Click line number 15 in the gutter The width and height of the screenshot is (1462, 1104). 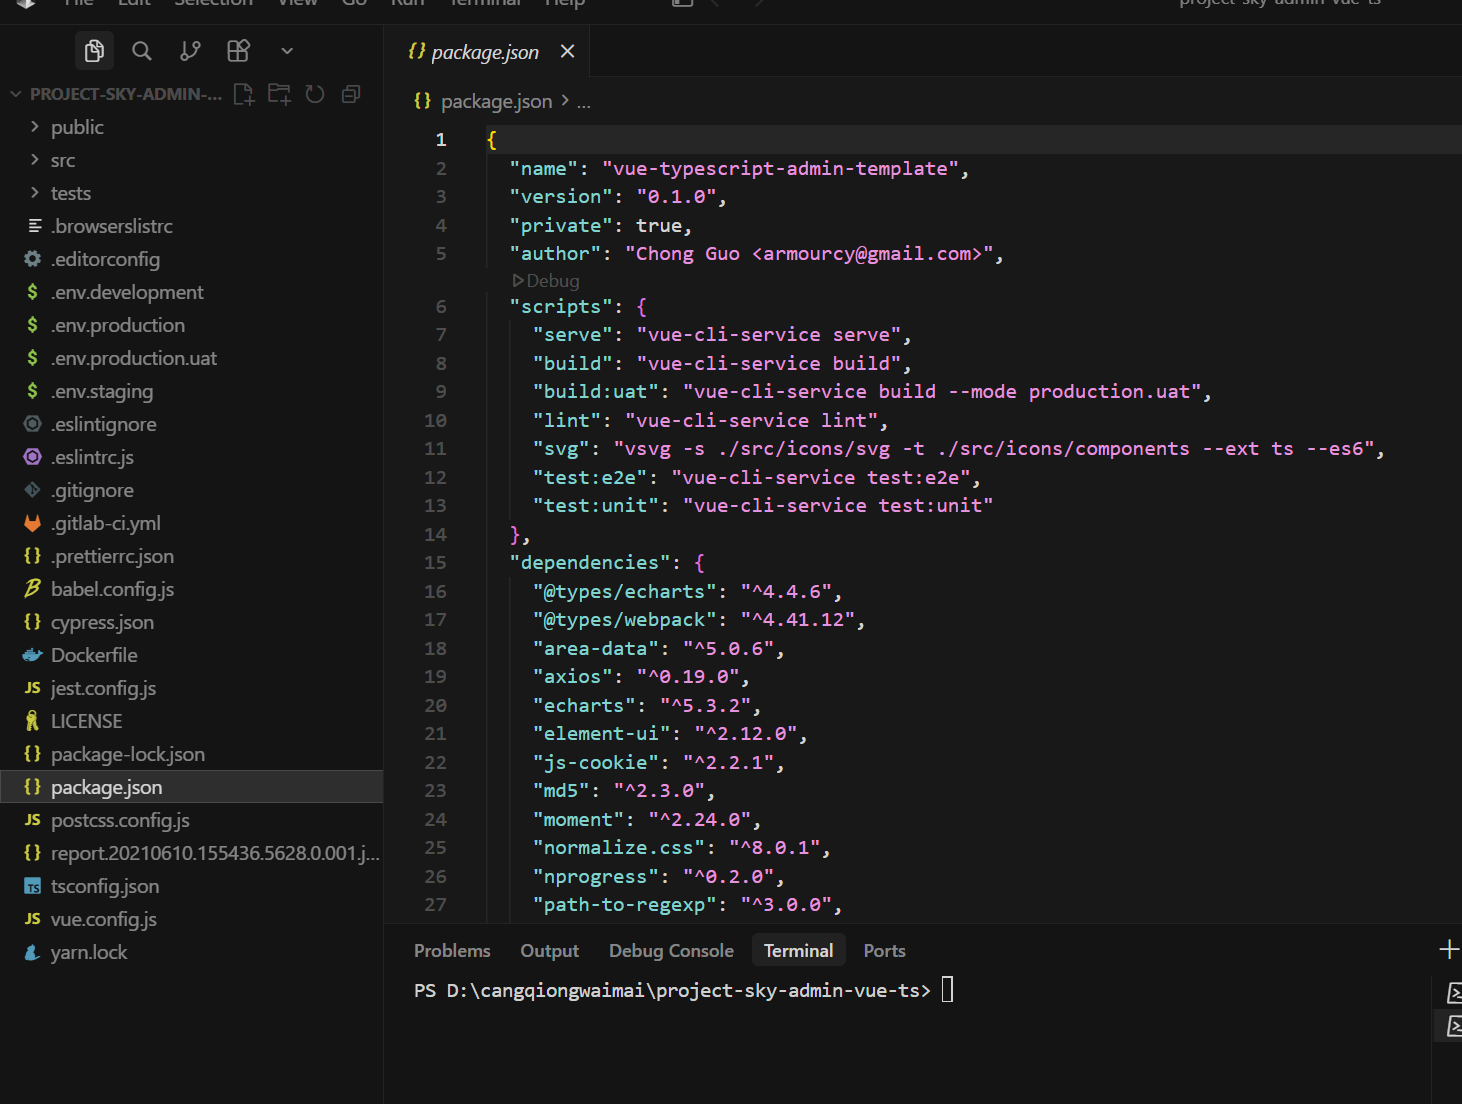pos(435,562)
